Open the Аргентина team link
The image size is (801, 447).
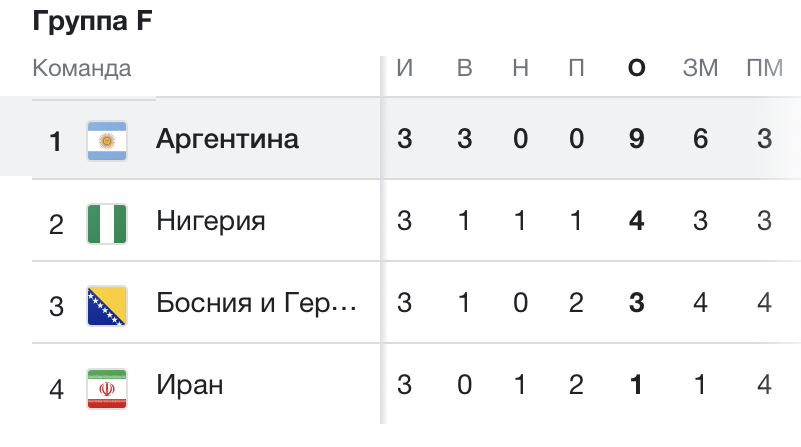tap(227, 139)
